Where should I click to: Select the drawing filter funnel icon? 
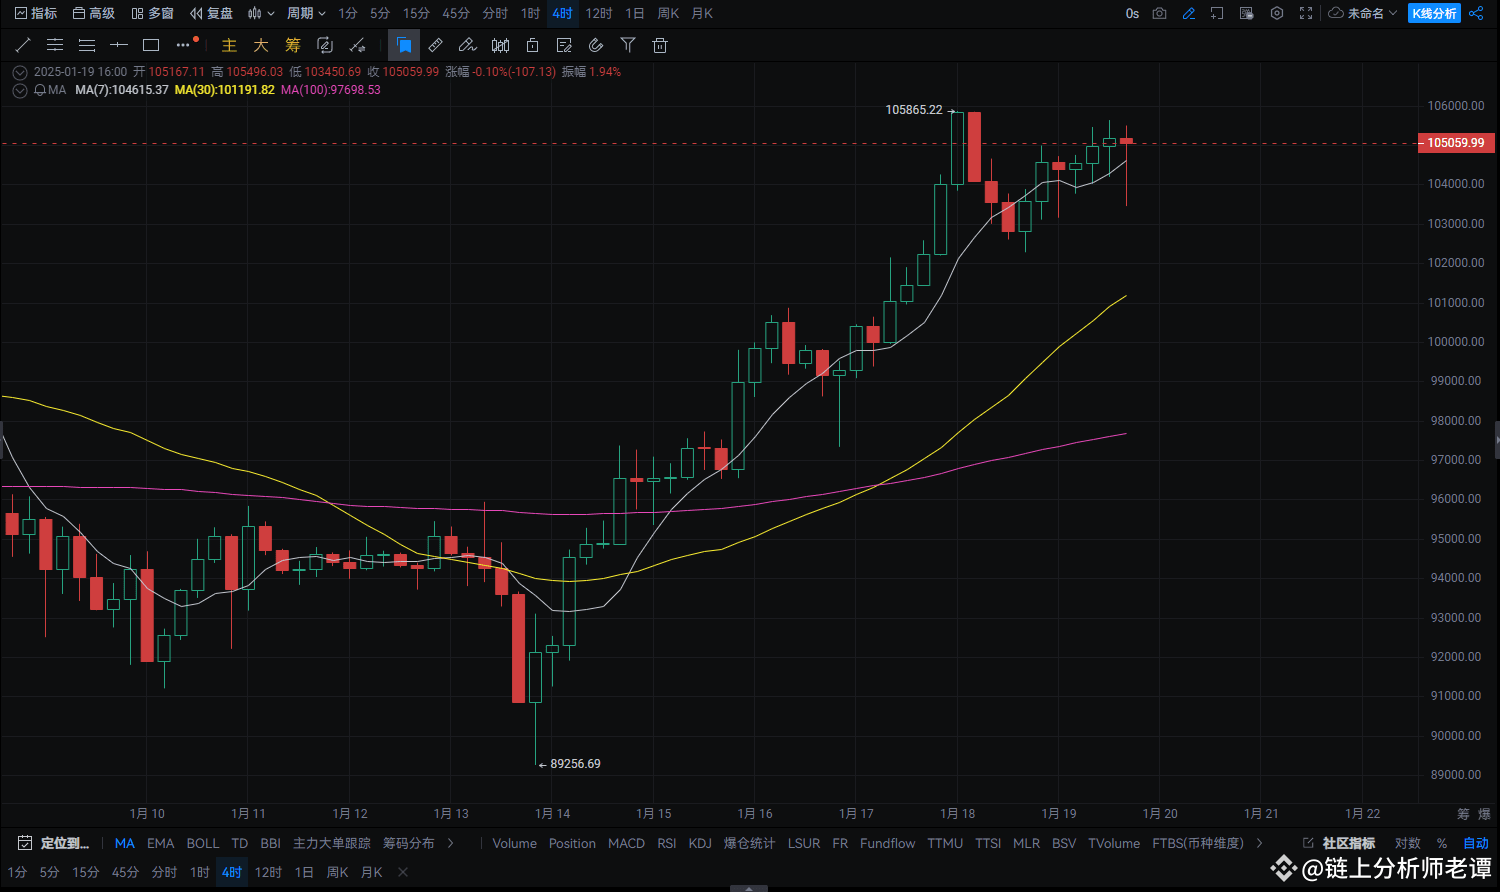pyautogui.click(x=628, y=45)
